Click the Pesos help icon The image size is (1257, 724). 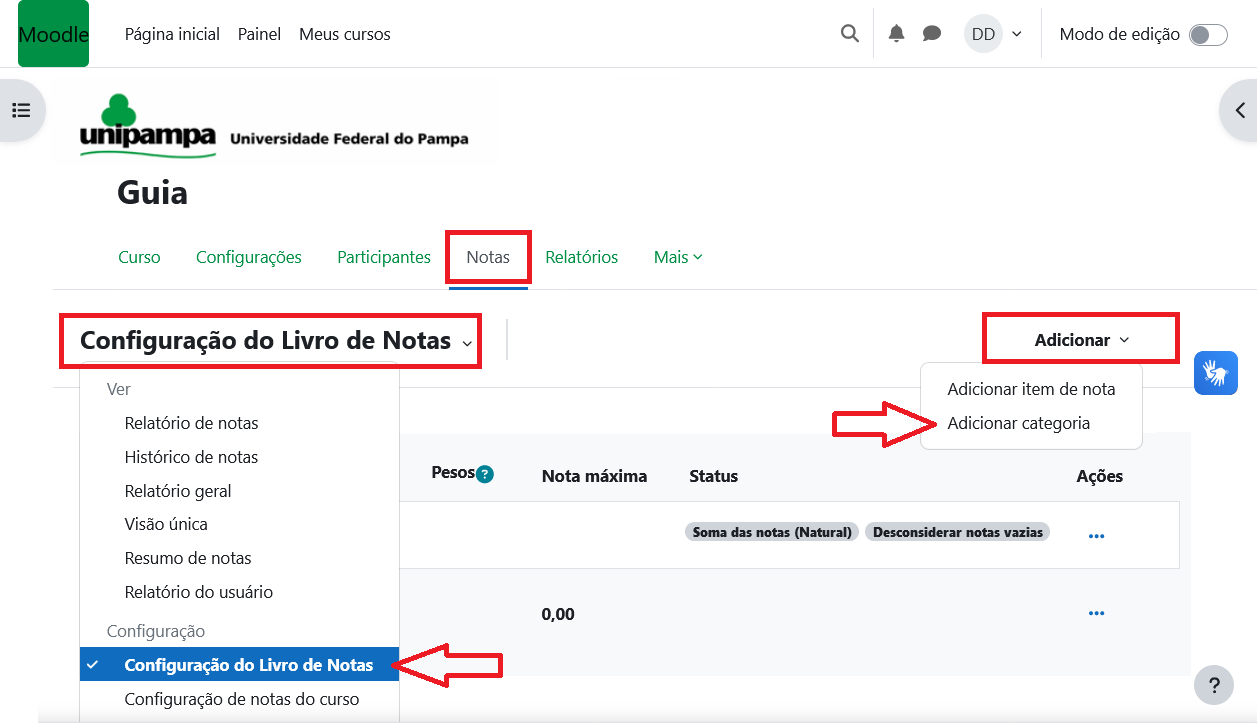click(x=485, y=474)
